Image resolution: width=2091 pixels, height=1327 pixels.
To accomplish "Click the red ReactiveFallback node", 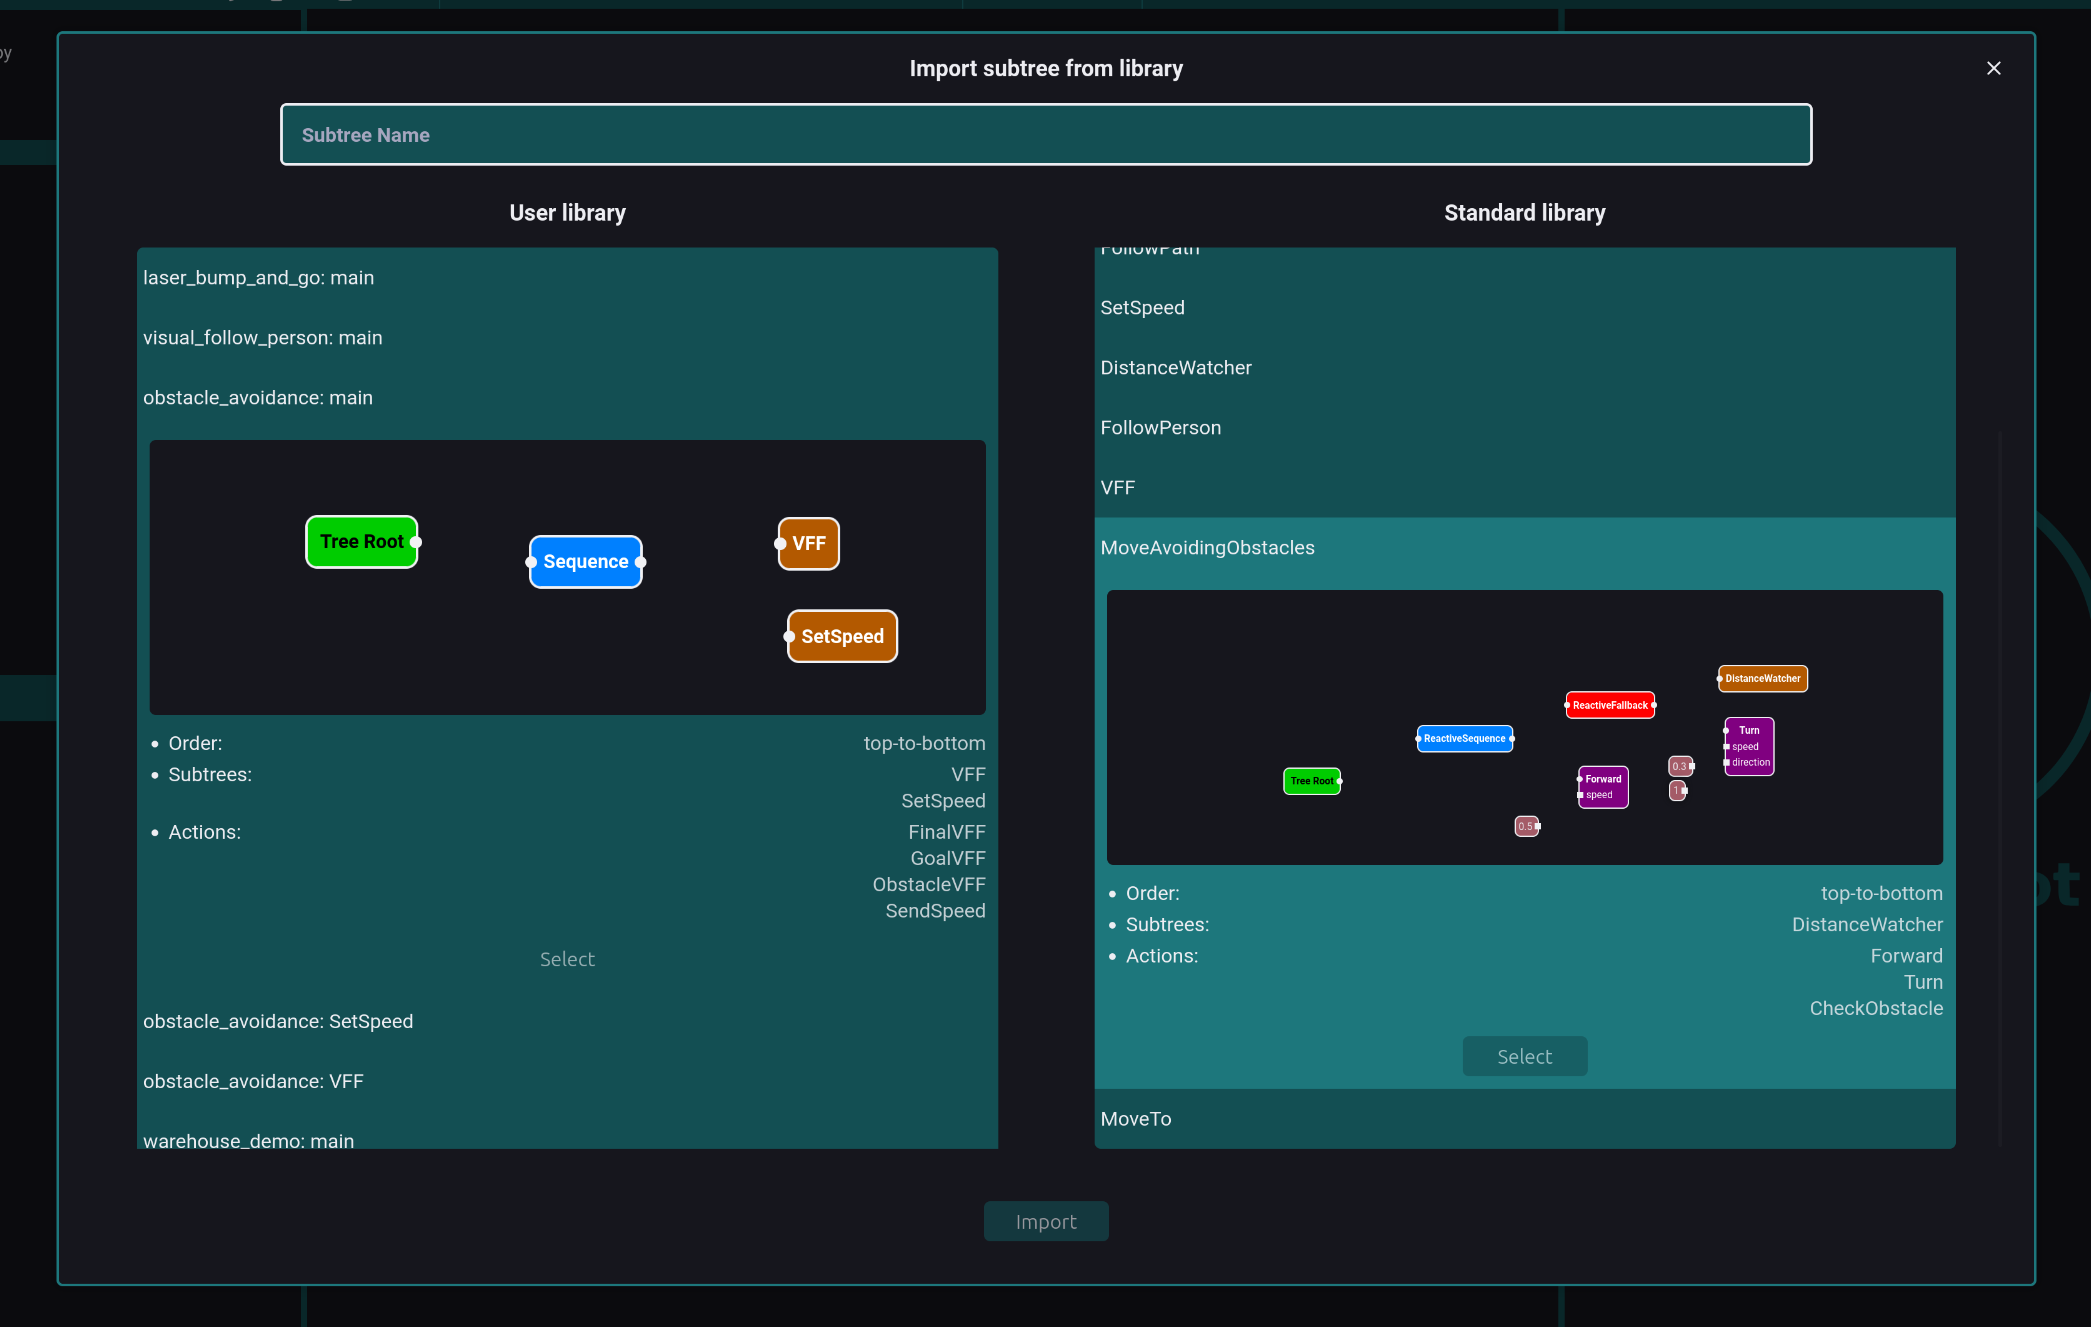I will pyautogui.click(x=1609, y=705).
